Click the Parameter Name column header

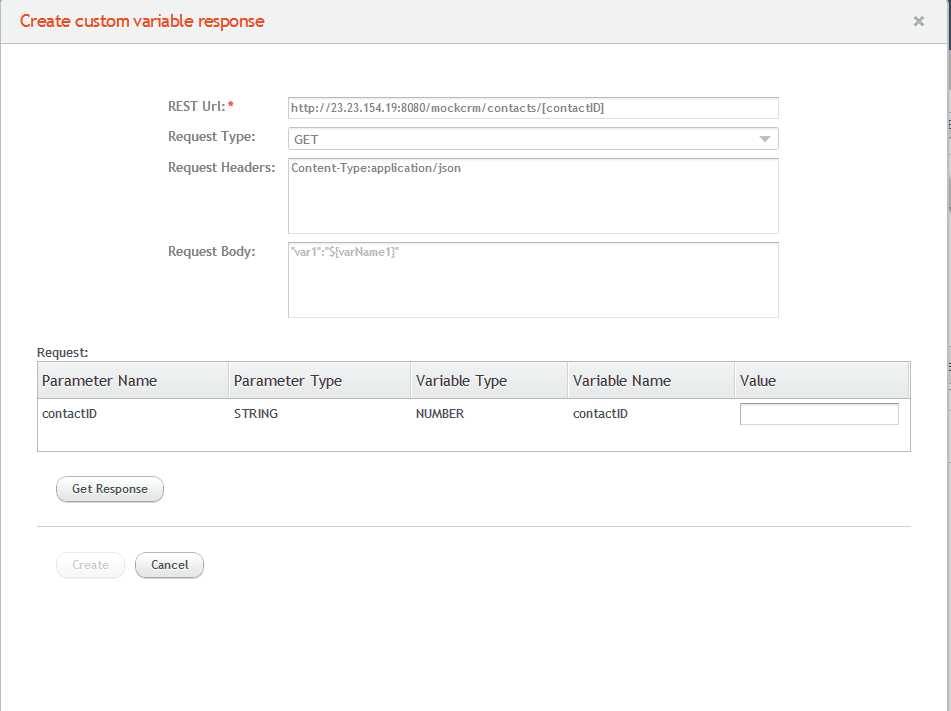[133, 380]
